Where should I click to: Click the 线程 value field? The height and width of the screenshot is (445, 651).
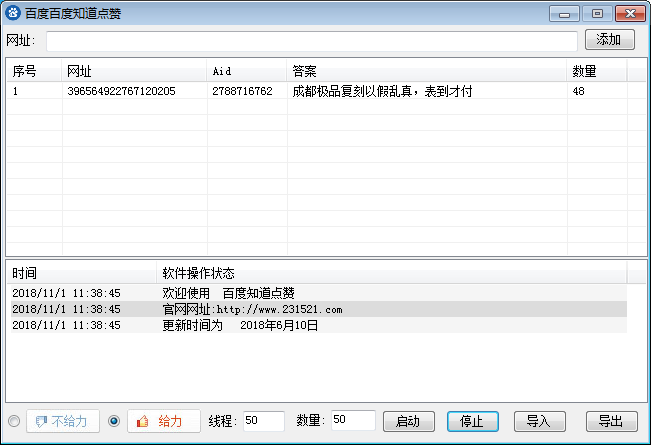click(x=263, y=421)
